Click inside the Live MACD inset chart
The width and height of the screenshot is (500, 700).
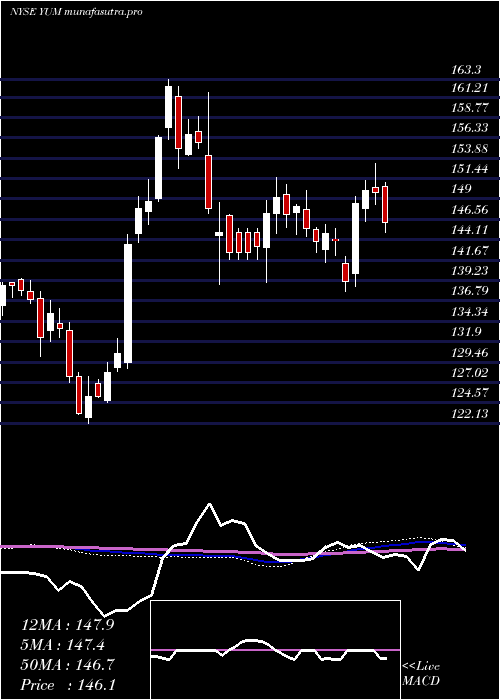click(x=275, y=650)
